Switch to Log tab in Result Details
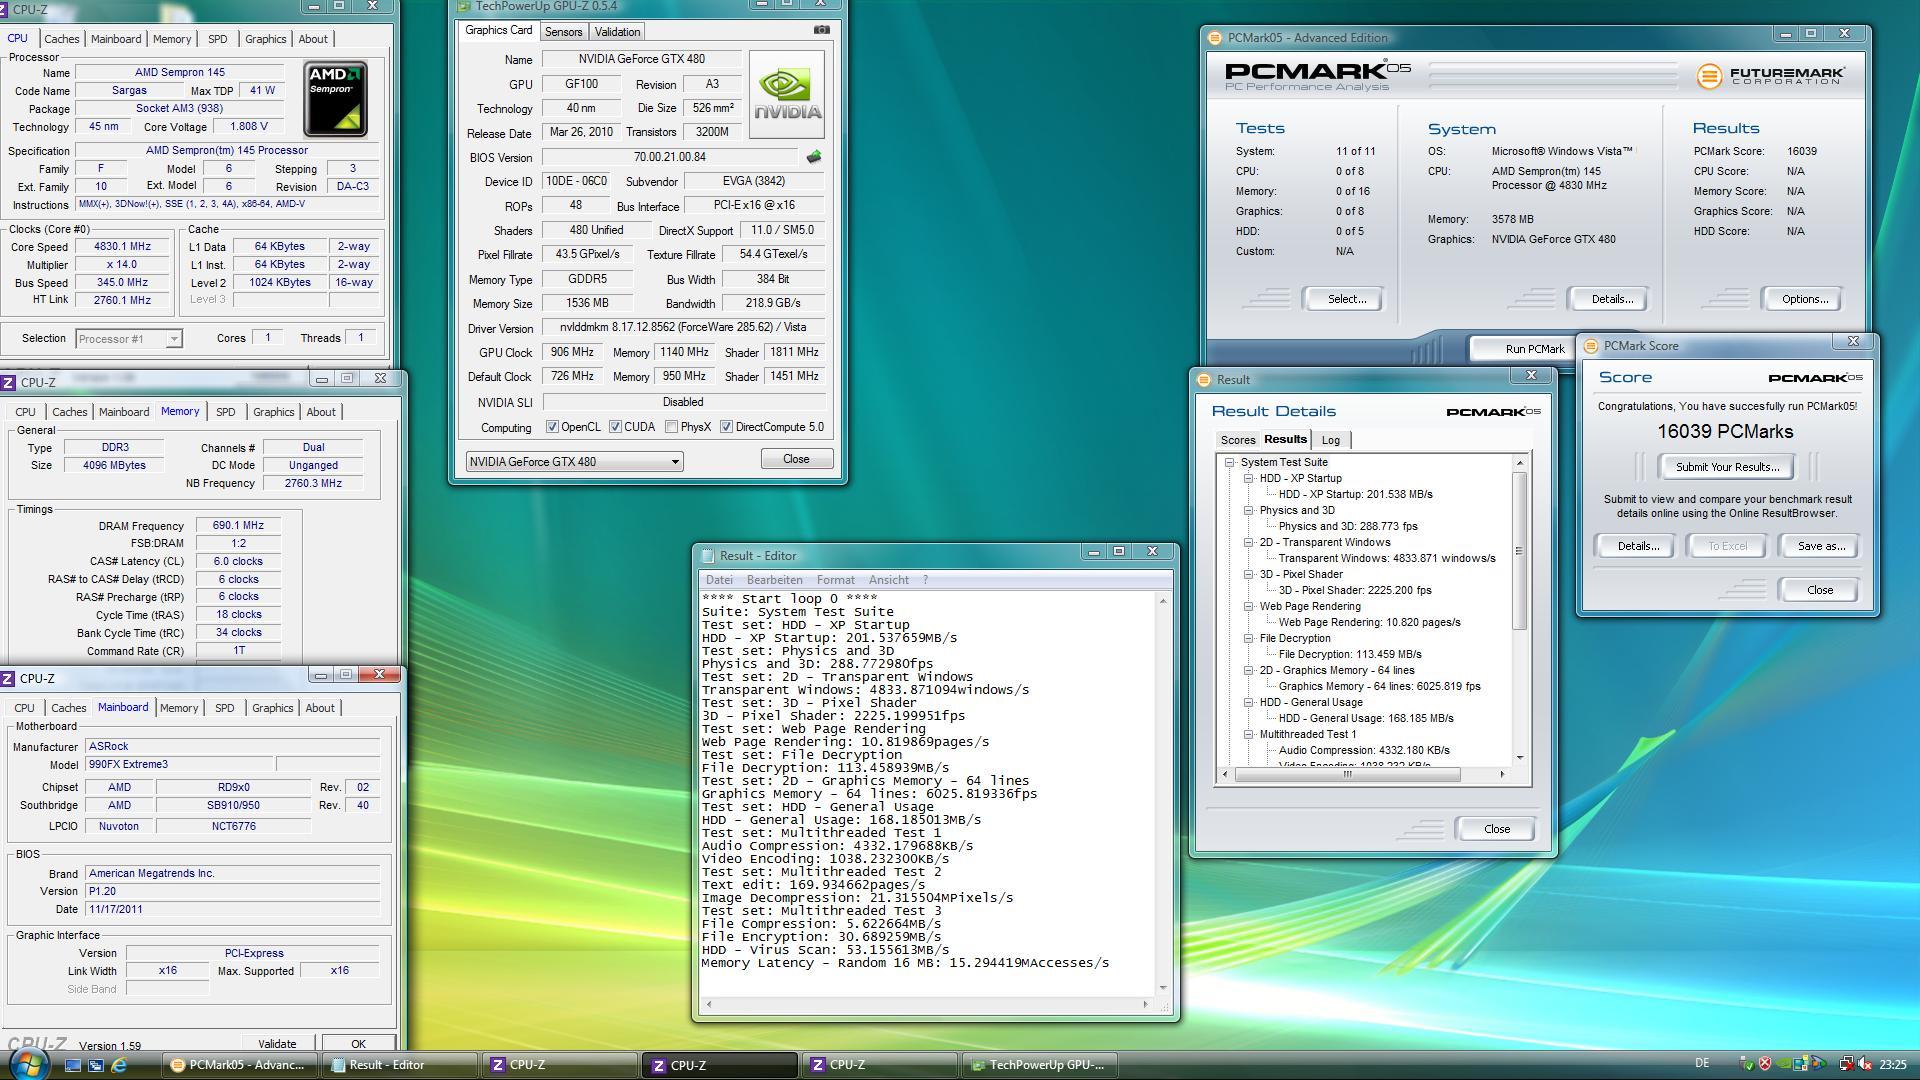The image size is (1920, 1080). (x=1330, y=440)
